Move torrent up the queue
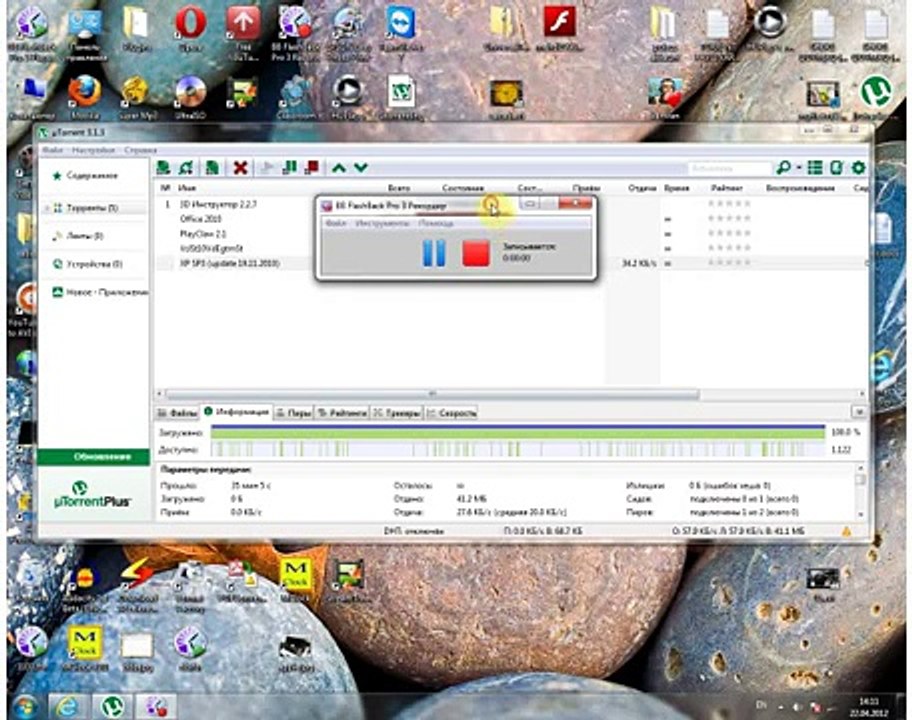This screenshot has height=720, width=912. coord(339,168)
